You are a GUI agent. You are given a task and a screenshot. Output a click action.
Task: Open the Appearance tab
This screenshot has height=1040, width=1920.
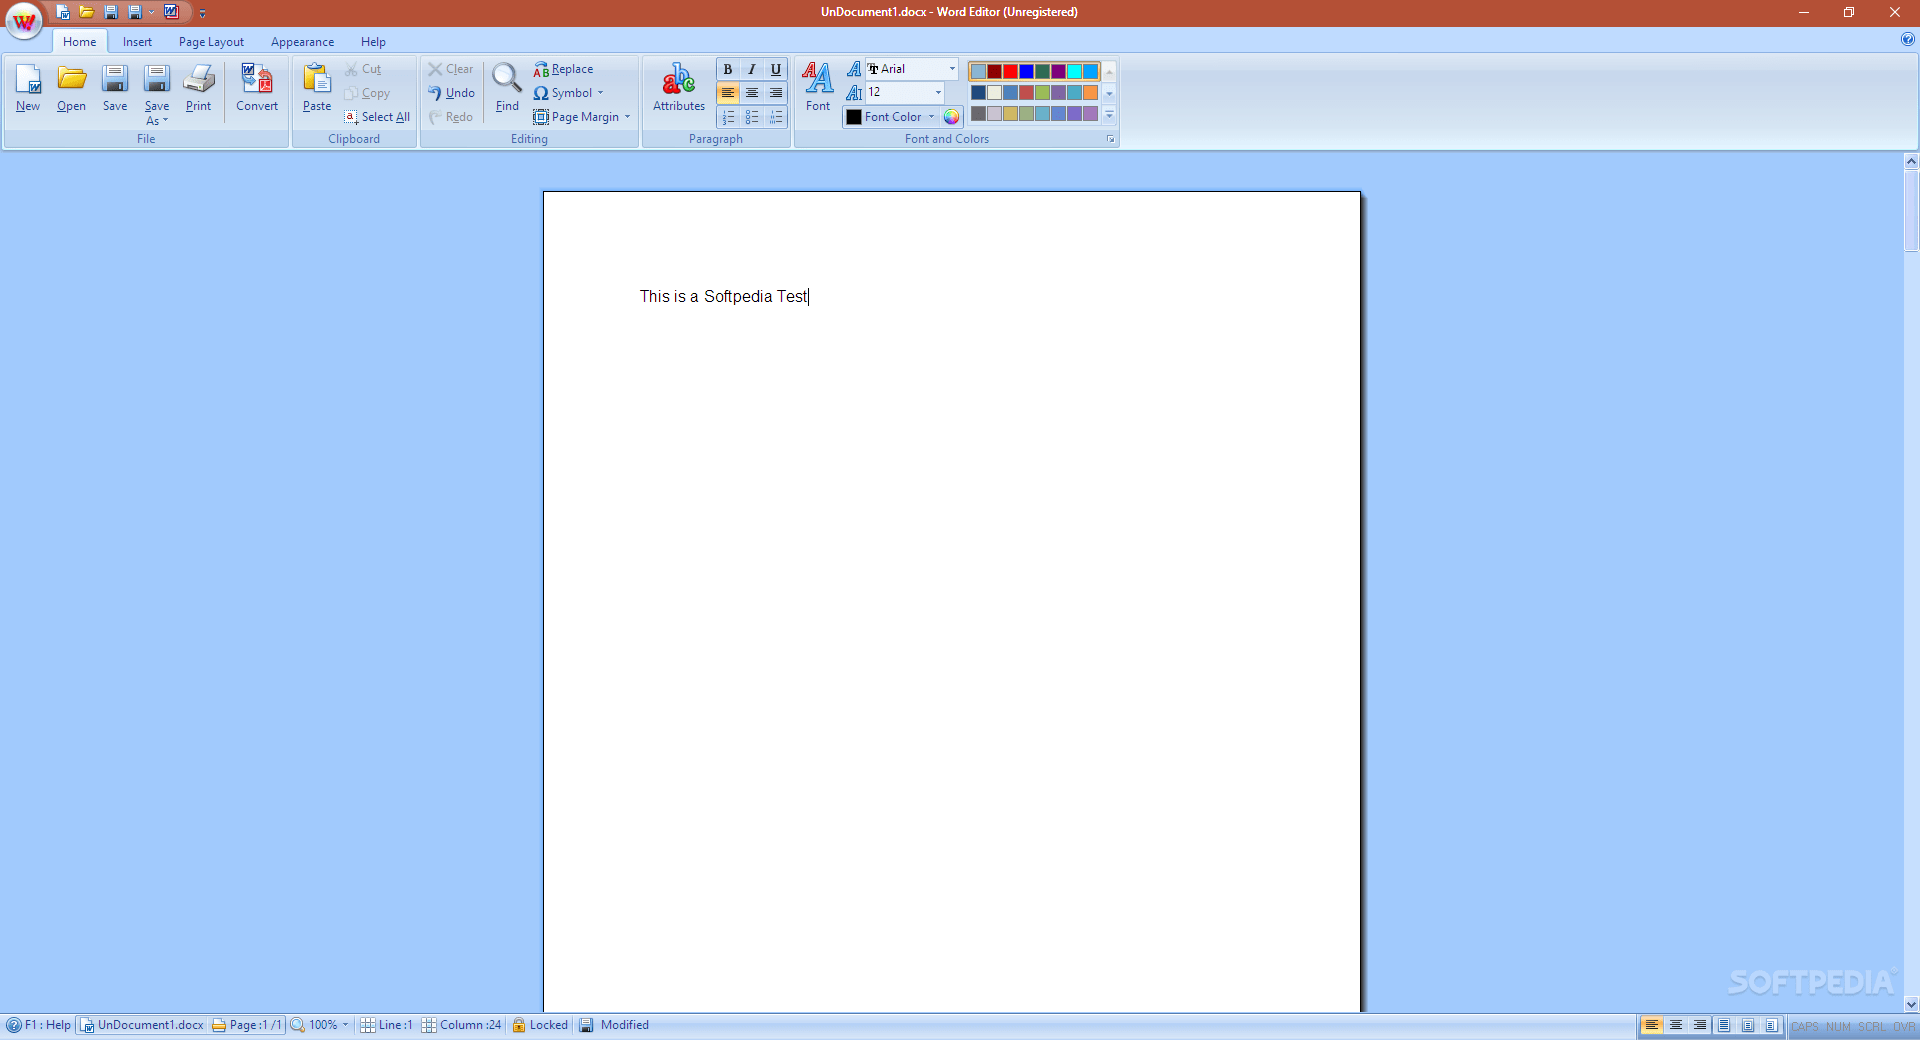coord(302,42)
